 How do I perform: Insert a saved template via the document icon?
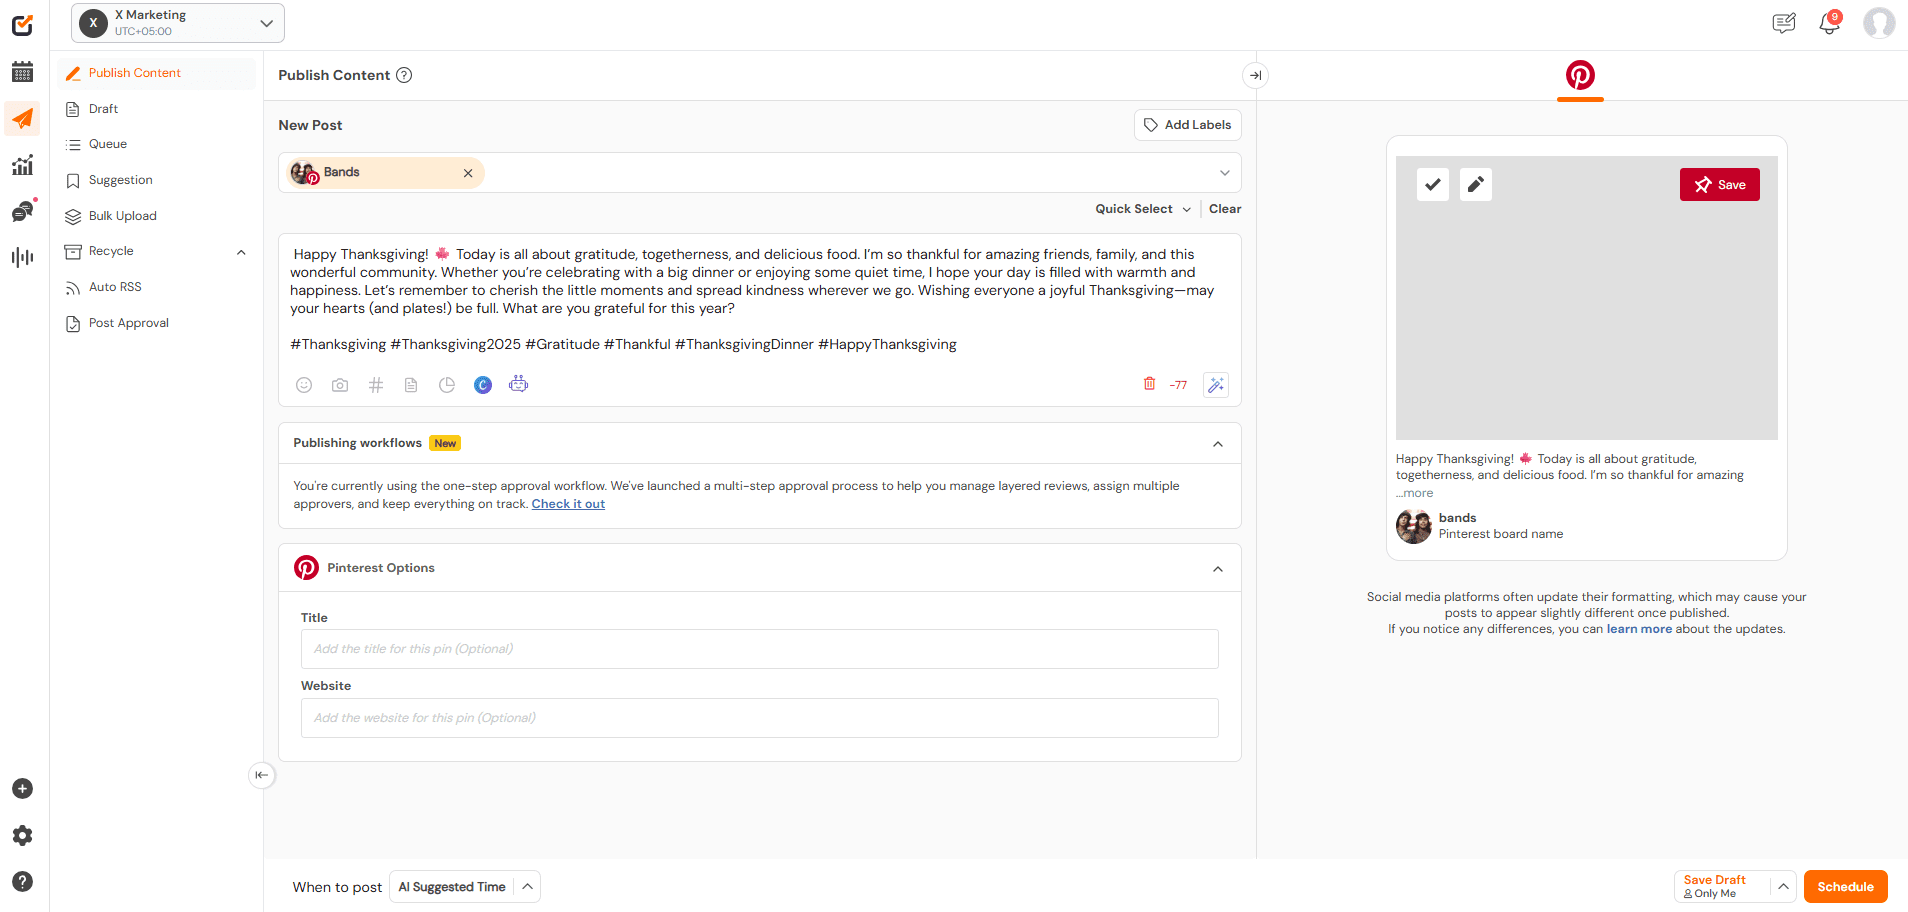click(410, 384)
